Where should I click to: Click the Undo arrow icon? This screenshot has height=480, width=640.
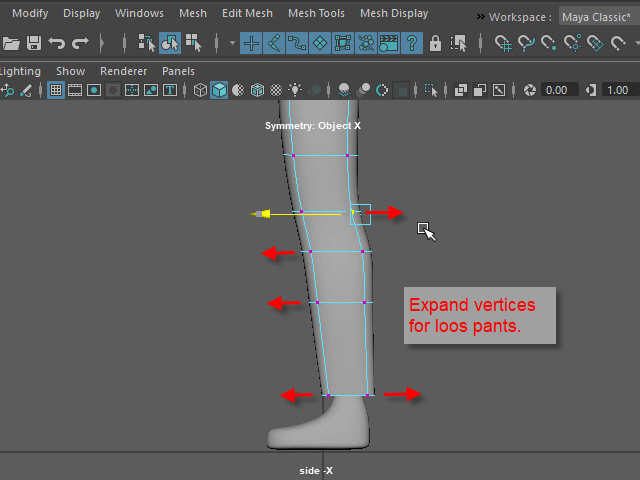[57, 43]
